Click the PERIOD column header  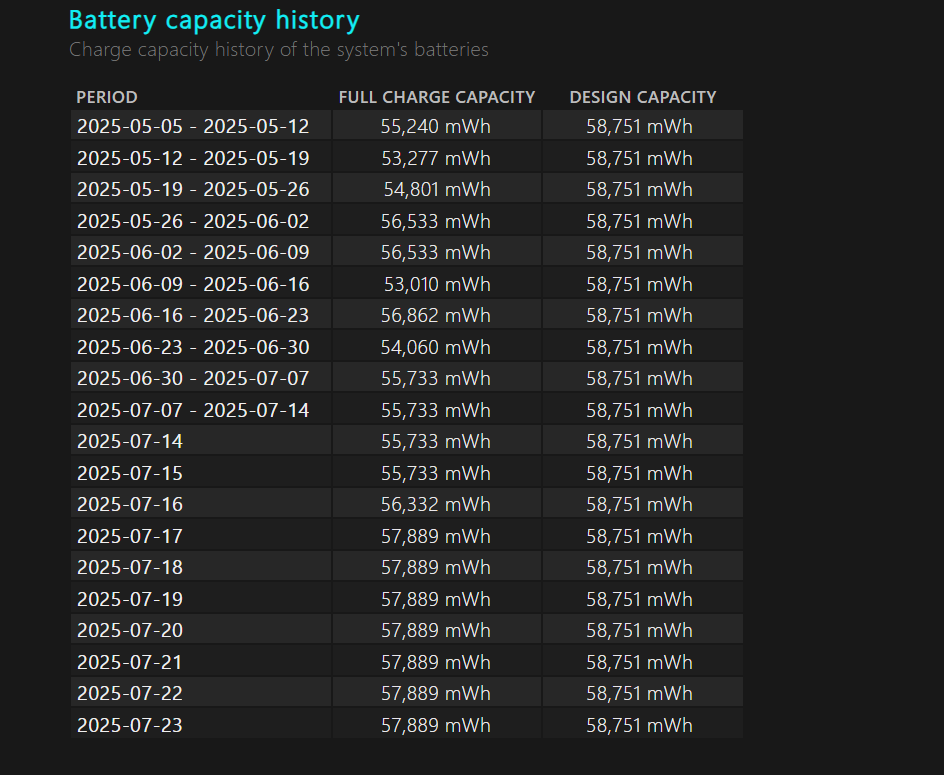pos(107,97)
